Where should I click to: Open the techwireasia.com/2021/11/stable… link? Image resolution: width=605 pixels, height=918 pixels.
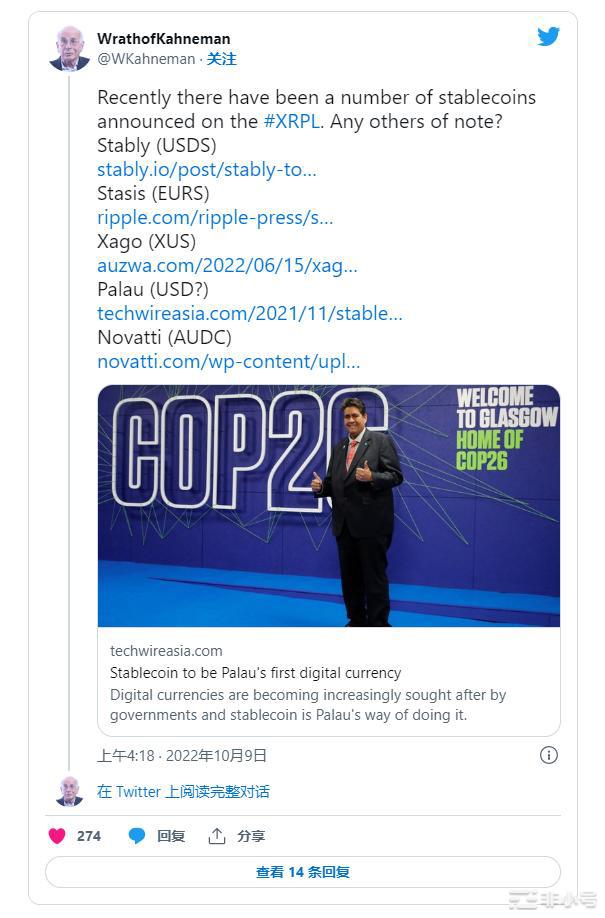(x=250, y=313)
